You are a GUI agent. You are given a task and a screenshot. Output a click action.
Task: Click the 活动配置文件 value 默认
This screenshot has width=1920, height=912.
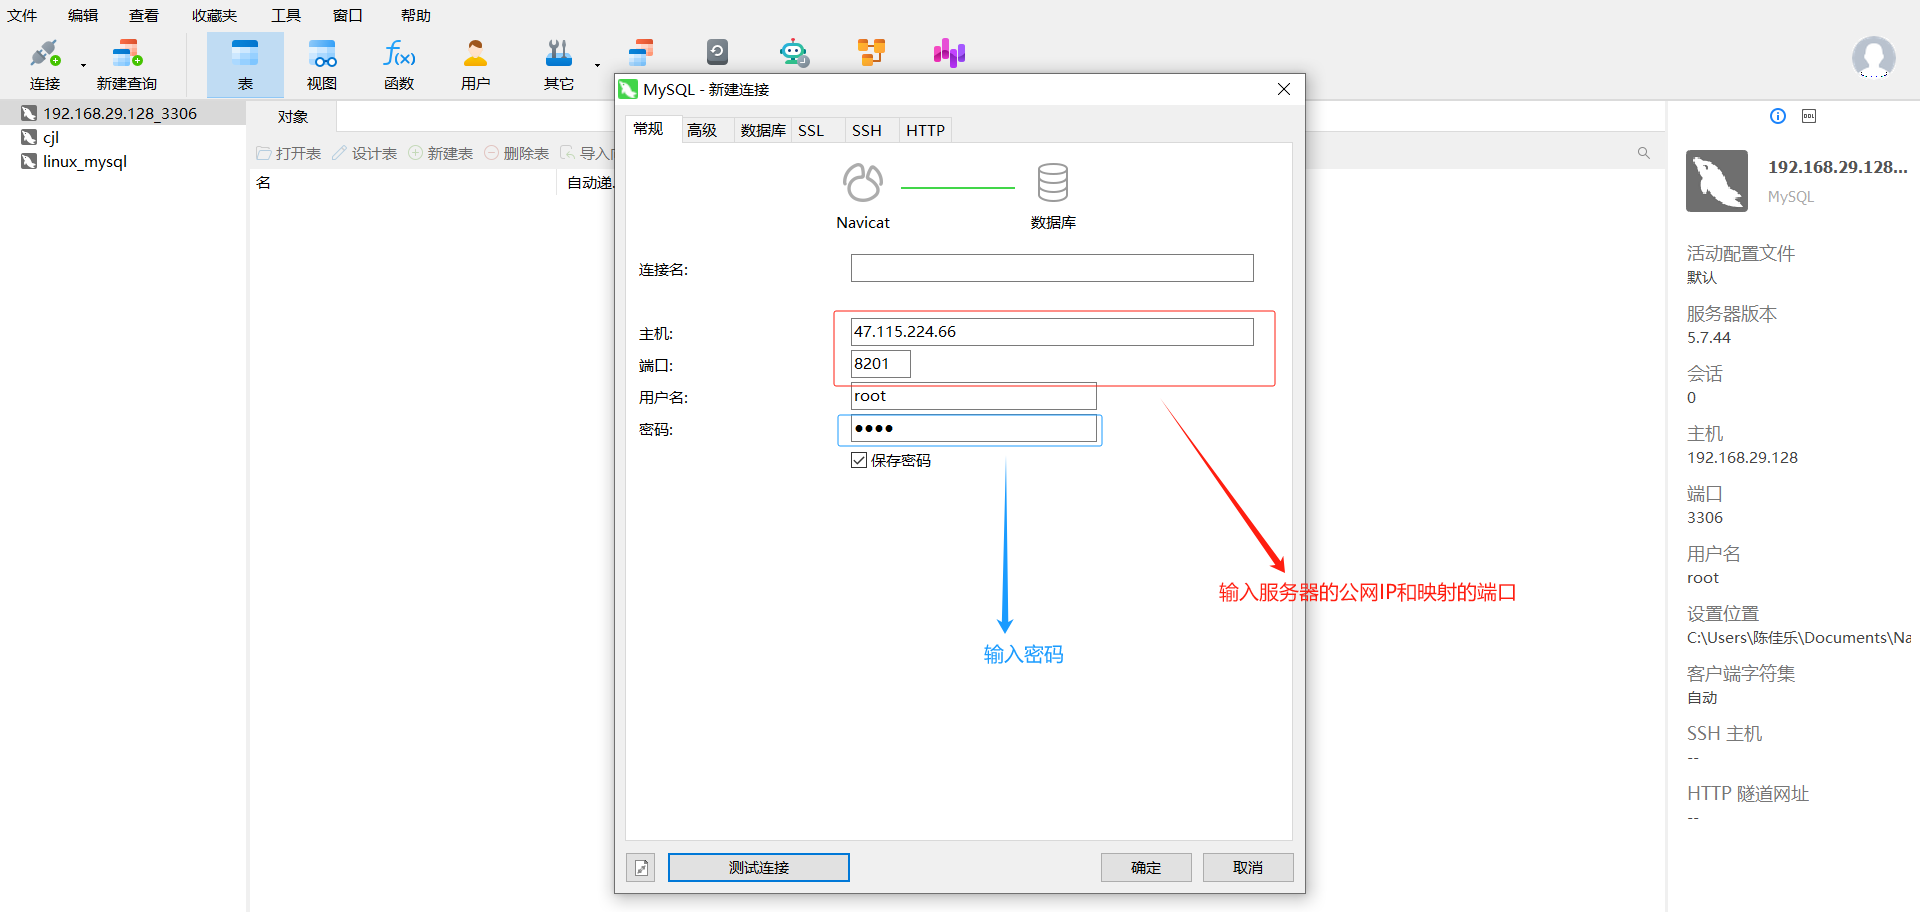click(1702, 278)
